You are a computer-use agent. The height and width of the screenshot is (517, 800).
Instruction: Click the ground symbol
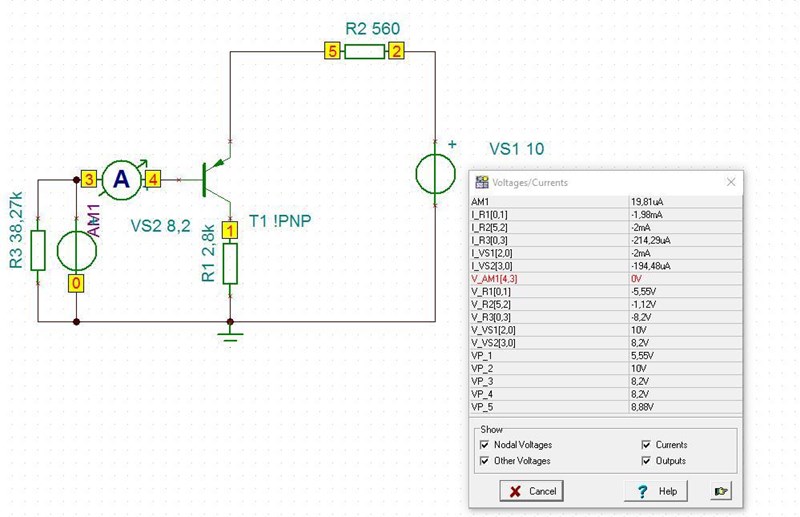231,333
